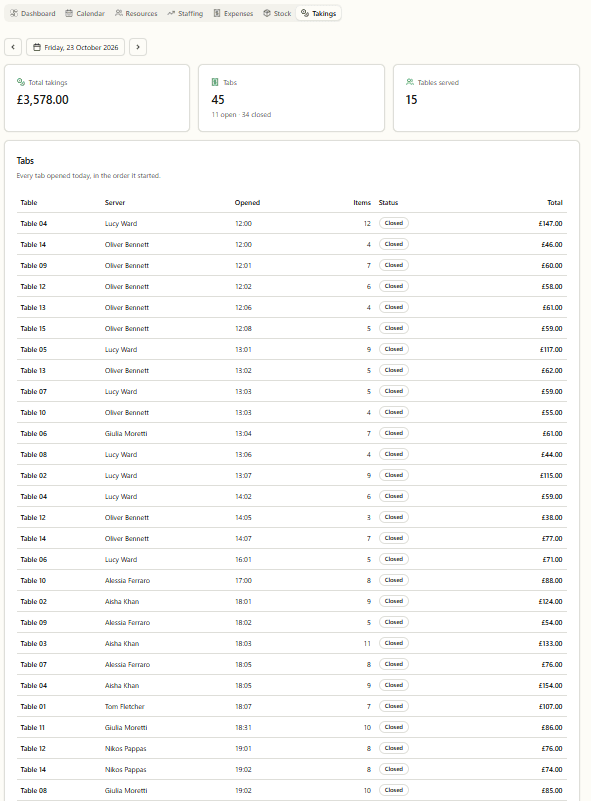Click the £44.00 total for Table 08
Screen dimensions: 591x801
[x=552, y=455]
